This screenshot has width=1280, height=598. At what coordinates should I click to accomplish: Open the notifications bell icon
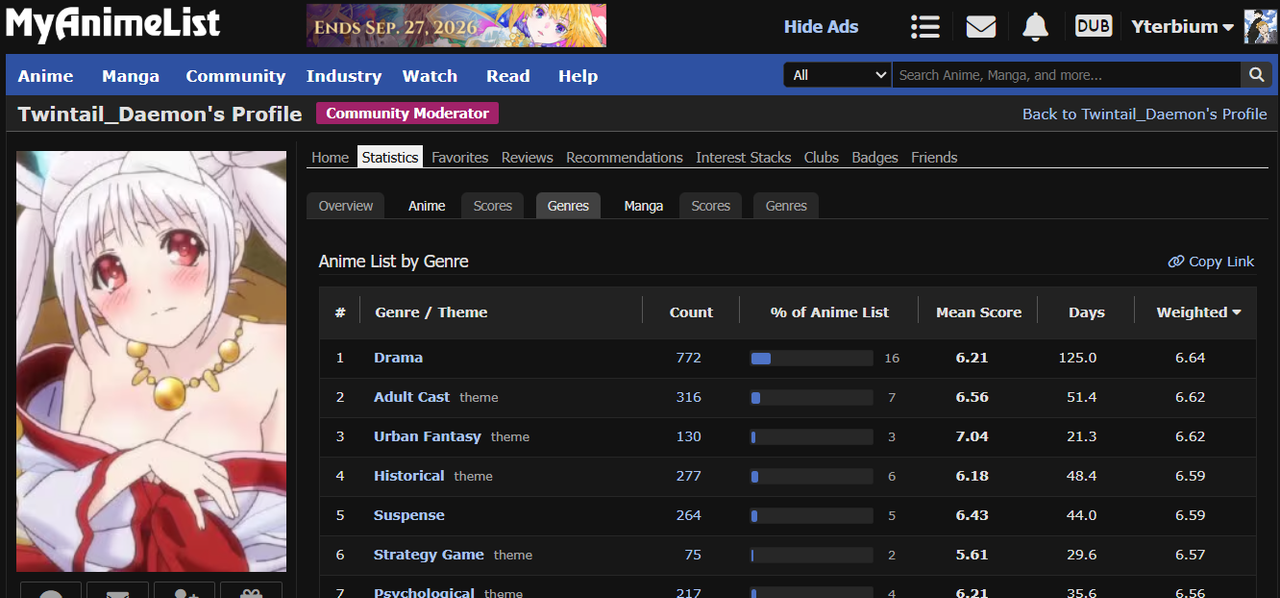(1036, 27)
